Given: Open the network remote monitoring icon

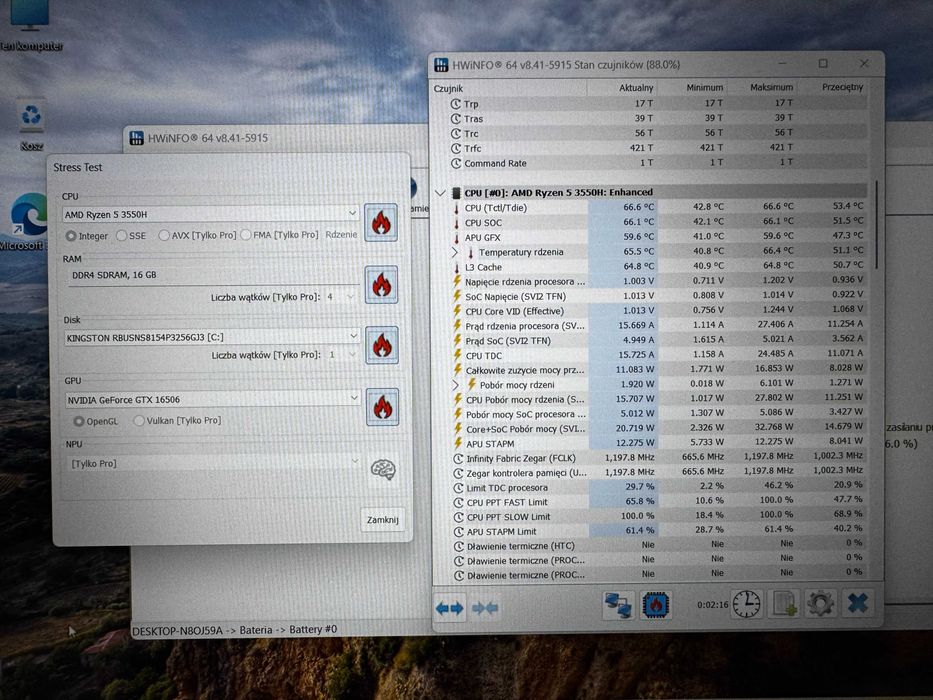Looking at the screenshot, I should [x=618, y=605].
